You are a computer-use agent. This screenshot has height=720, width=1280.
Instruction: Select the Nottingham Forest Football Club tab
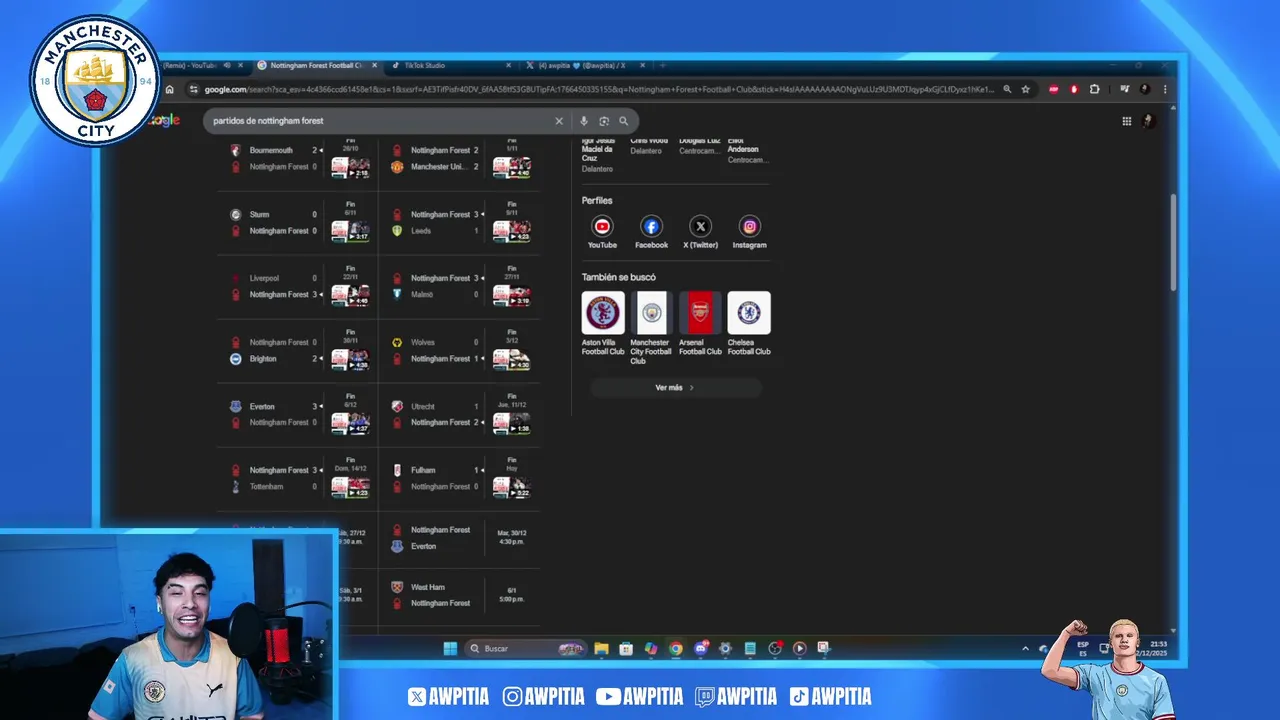click(x=318, y=65)
